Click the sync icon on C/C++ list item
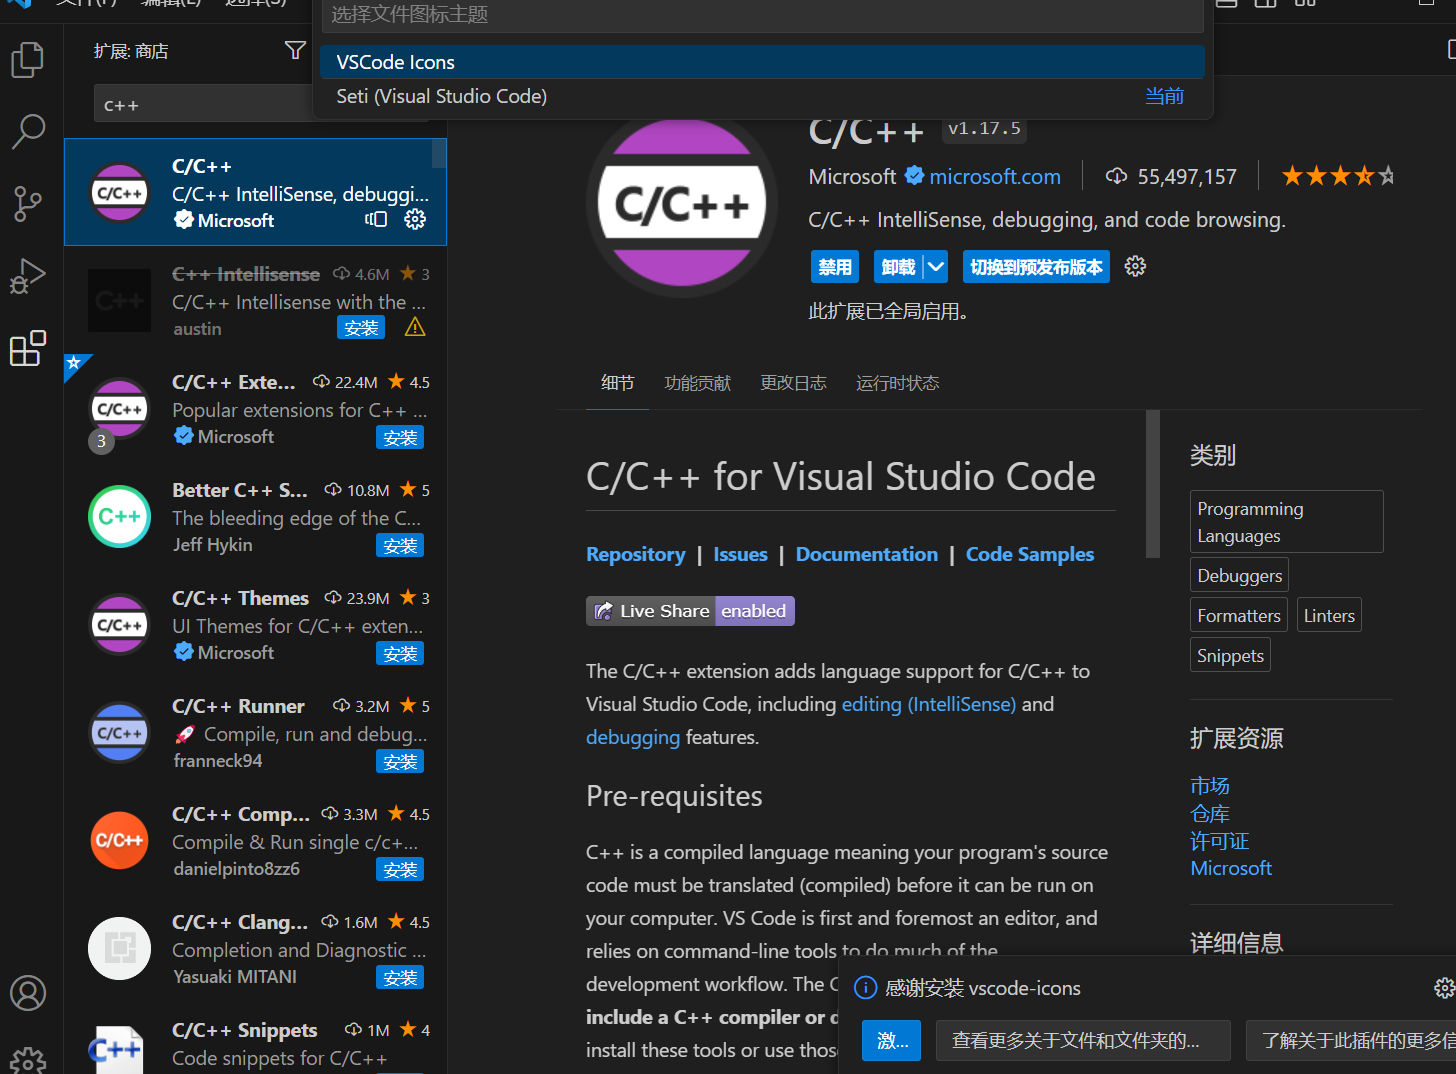The width and height of the screenshot is (1456, 1074). 376,219
